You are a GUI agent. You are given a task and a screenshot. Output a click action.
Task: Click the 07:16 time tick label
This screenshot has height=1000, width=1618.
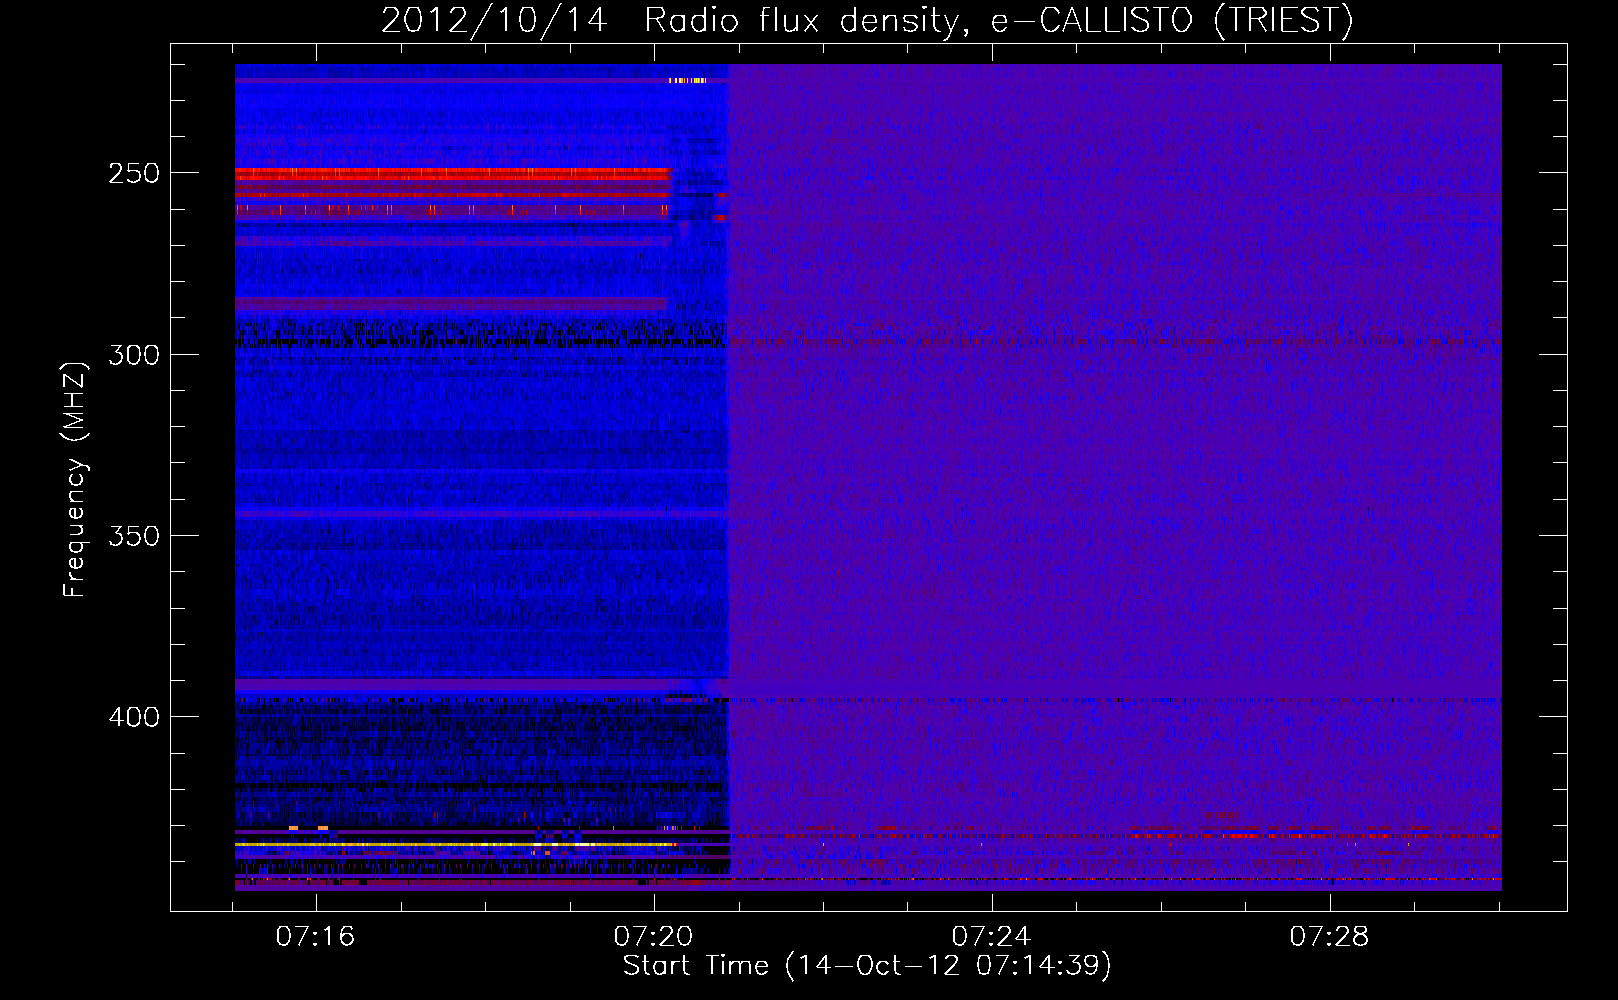(316, 937)
